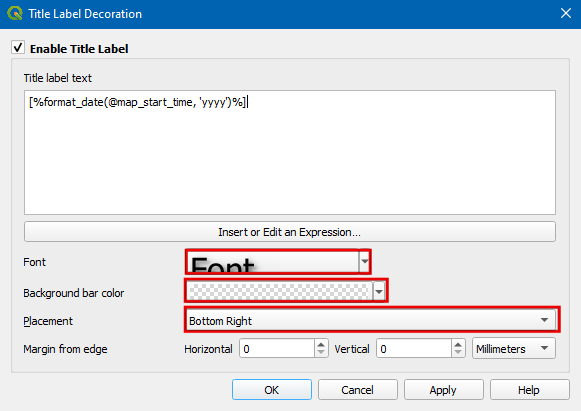
Task: Click the Cancel button
Action: coord(358,390)
